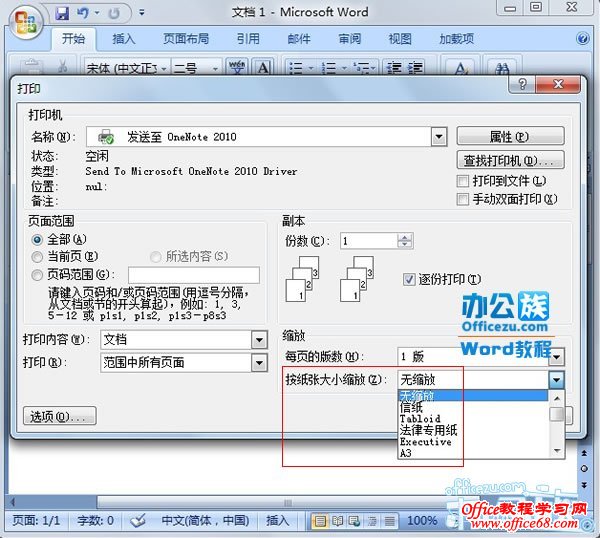The image size is (600, 538).
Task: Enable 手动双面打印(X) checkbox
Action: coord(463,199)
